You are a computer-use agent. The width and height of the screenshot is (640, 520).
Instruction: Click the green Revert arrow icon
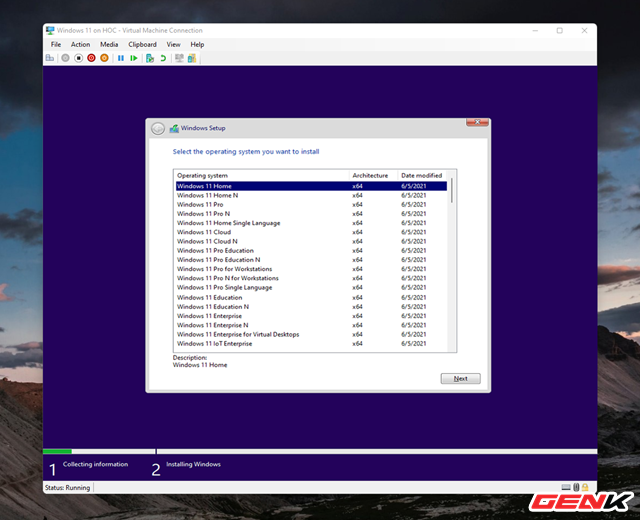(163, 58)
